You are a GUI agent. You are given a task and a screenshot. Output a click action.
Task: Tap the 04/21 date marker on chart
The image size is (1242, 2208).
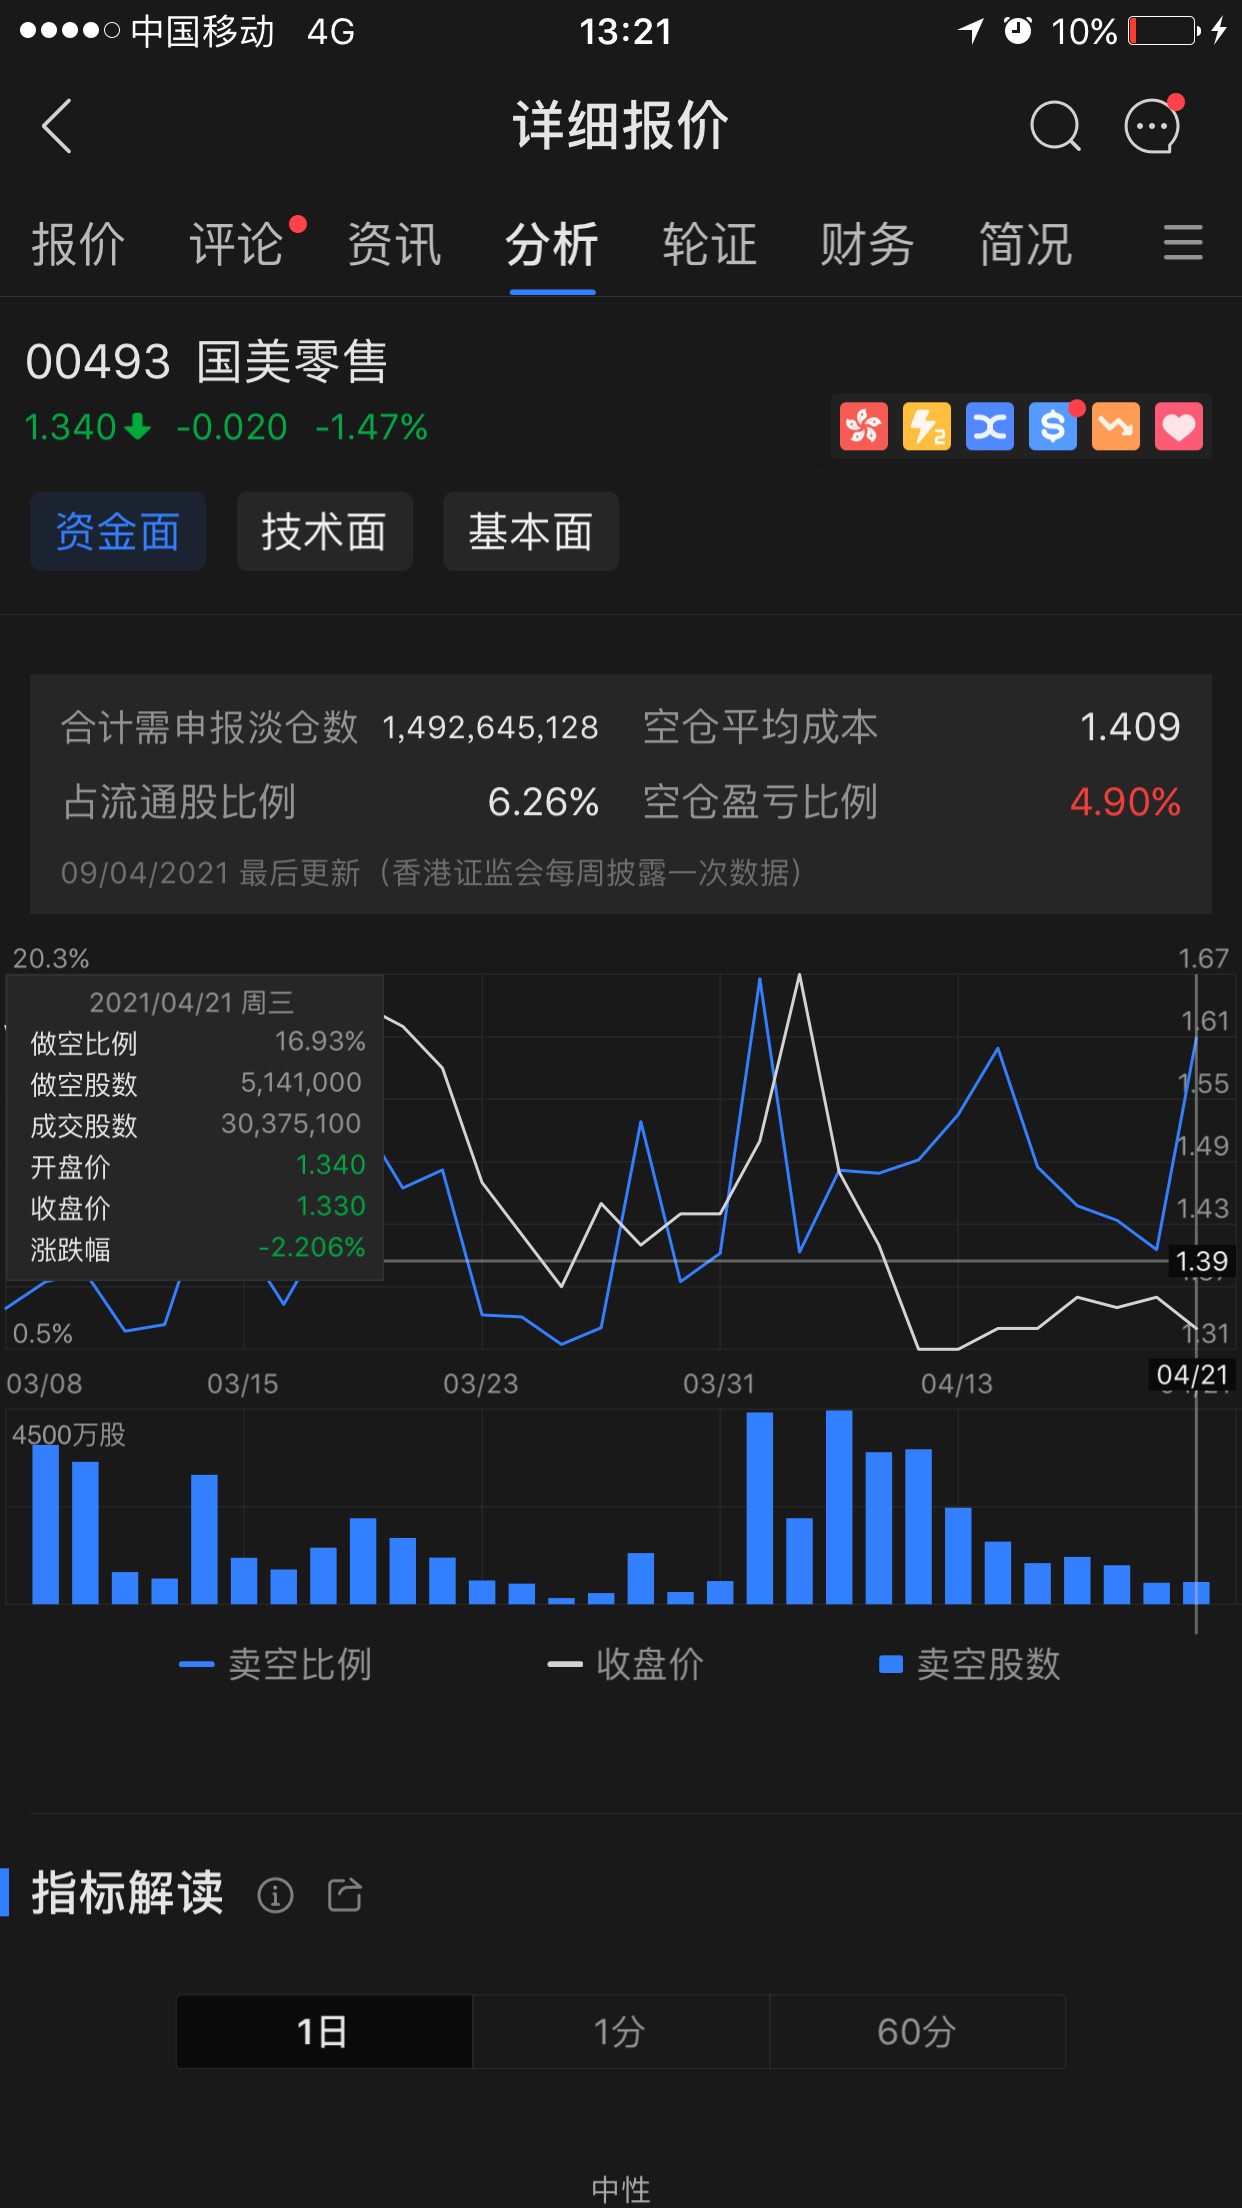[x=1192, y=1375]
